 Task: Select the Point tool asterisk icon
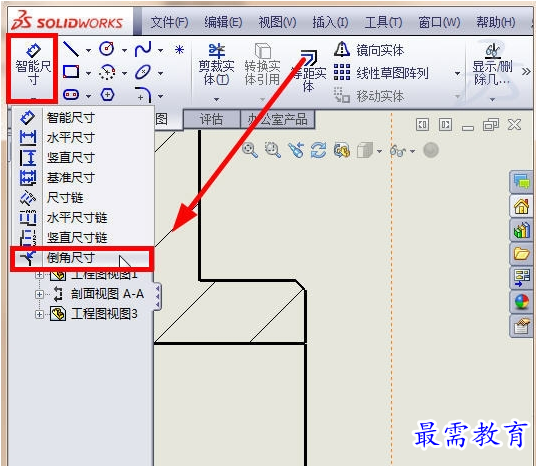(179, 50)
